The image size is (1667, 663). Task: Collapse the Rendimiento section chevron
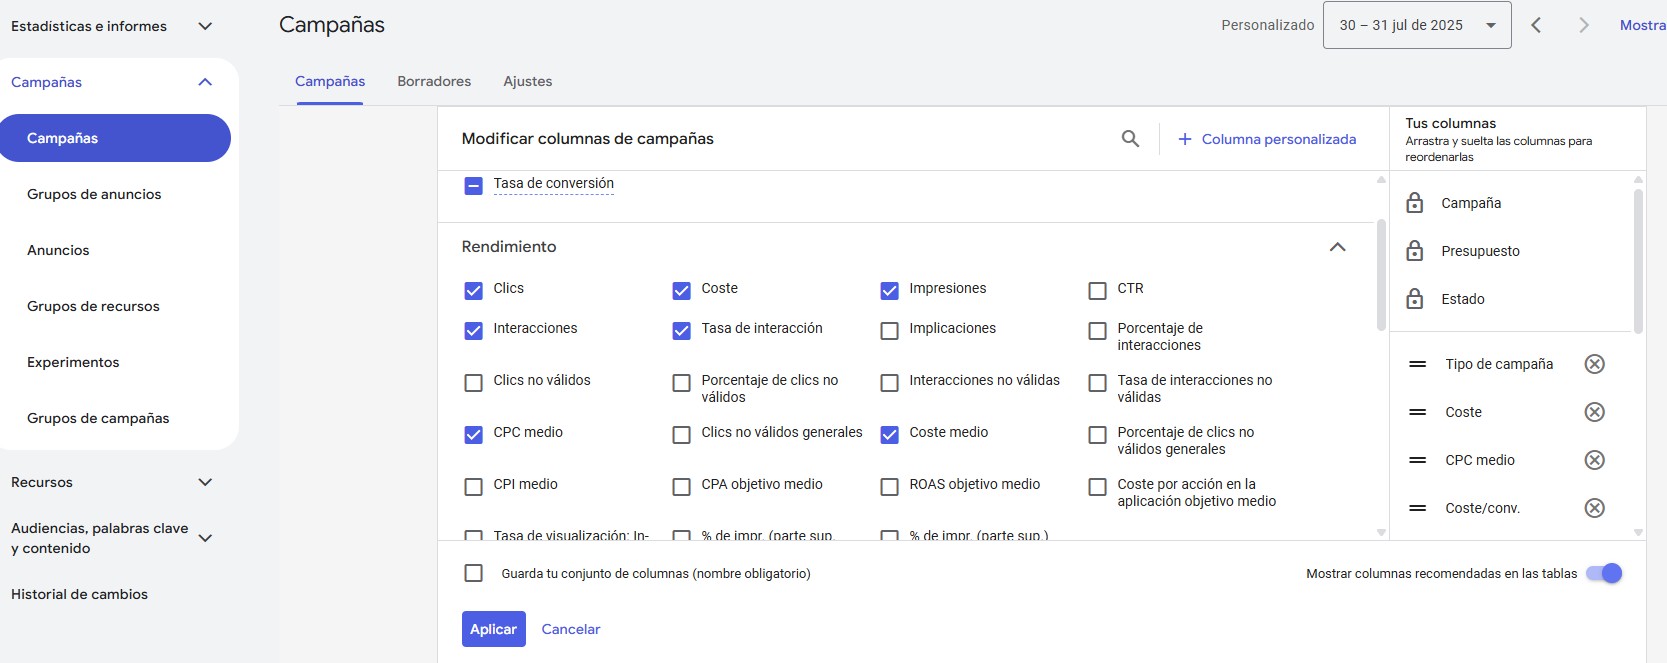pyautogui.click(x=1338, y=247)
